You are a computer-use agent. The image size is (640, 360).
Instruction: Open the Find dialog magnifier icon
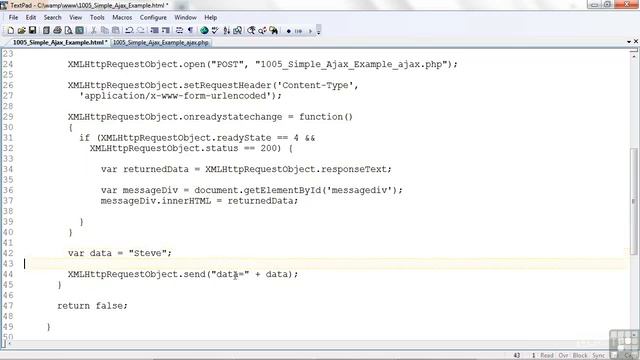tap(251, 31)
